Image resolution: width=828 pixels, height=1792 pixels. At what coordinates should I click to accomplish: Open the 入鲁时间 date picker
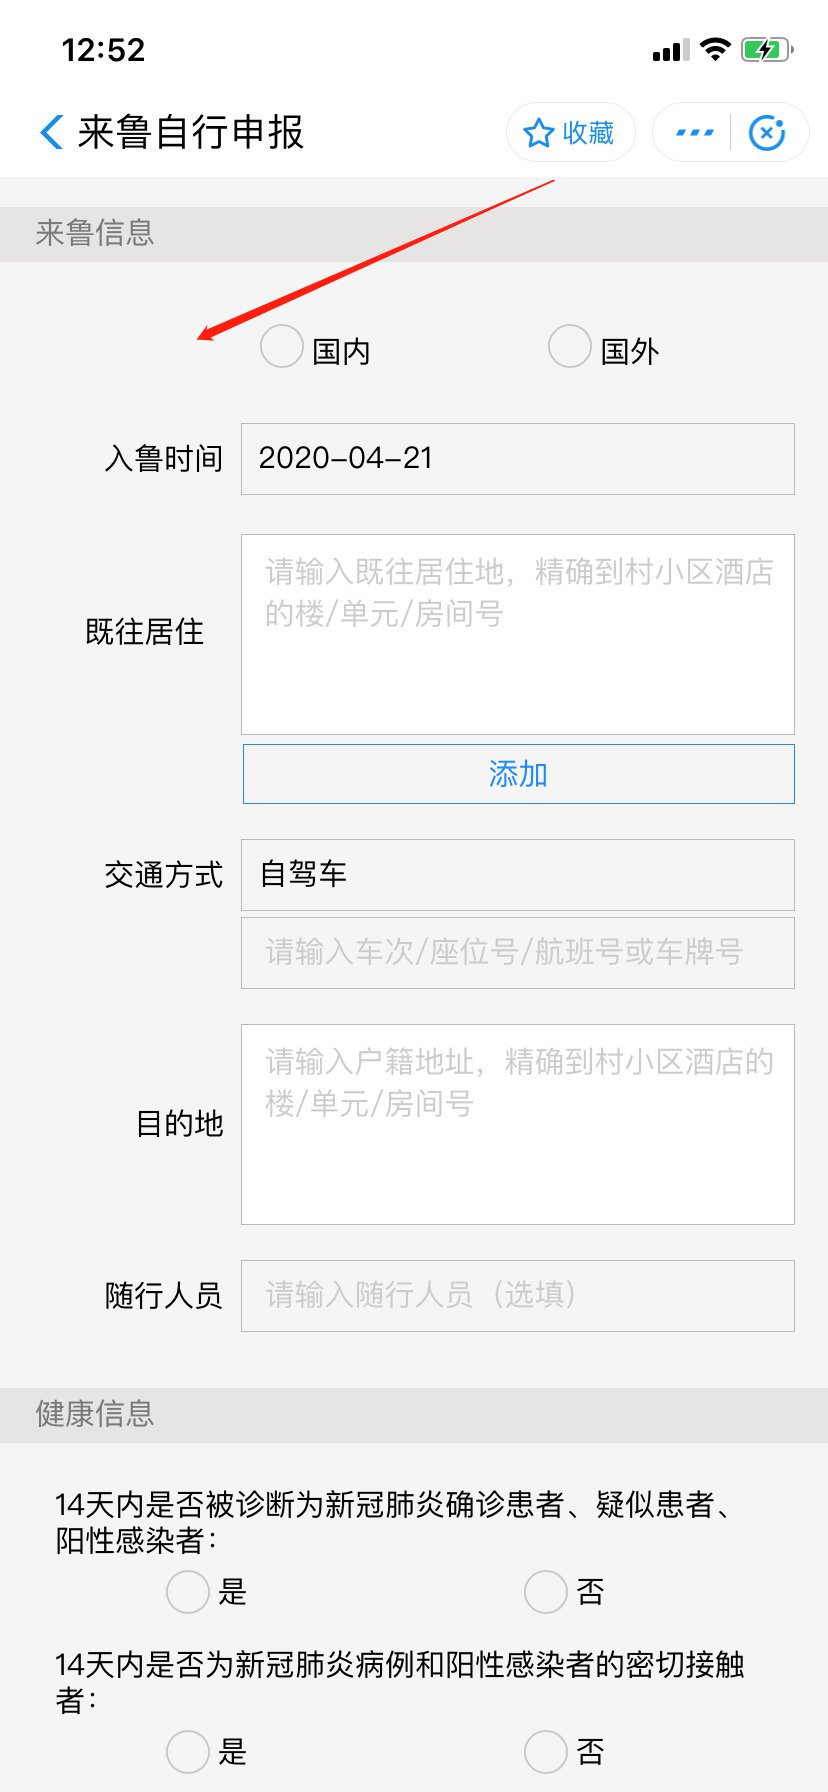point(517,459)
